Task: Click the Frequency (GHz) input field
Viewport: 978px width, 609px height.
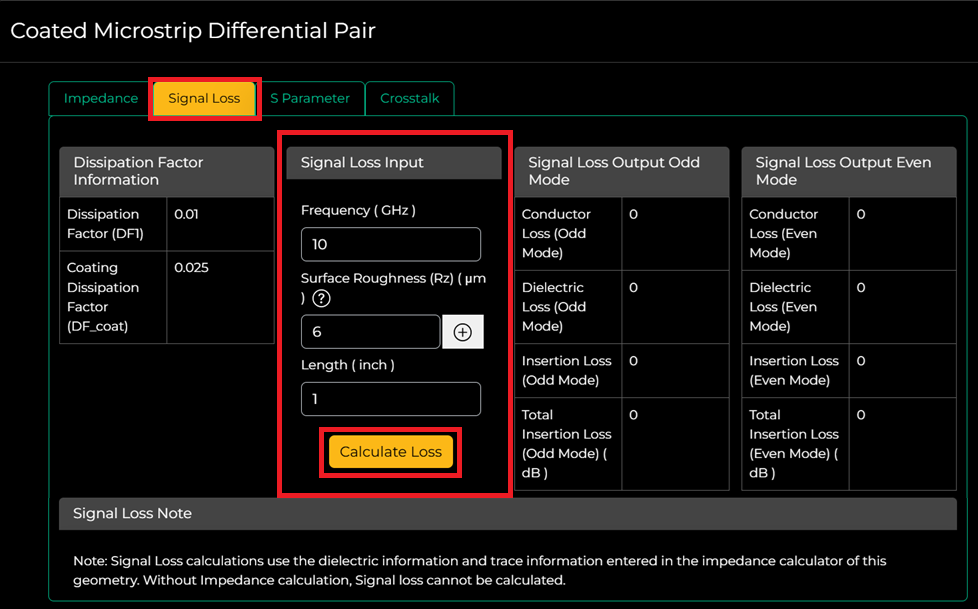Action: click(x=390, y=244)
